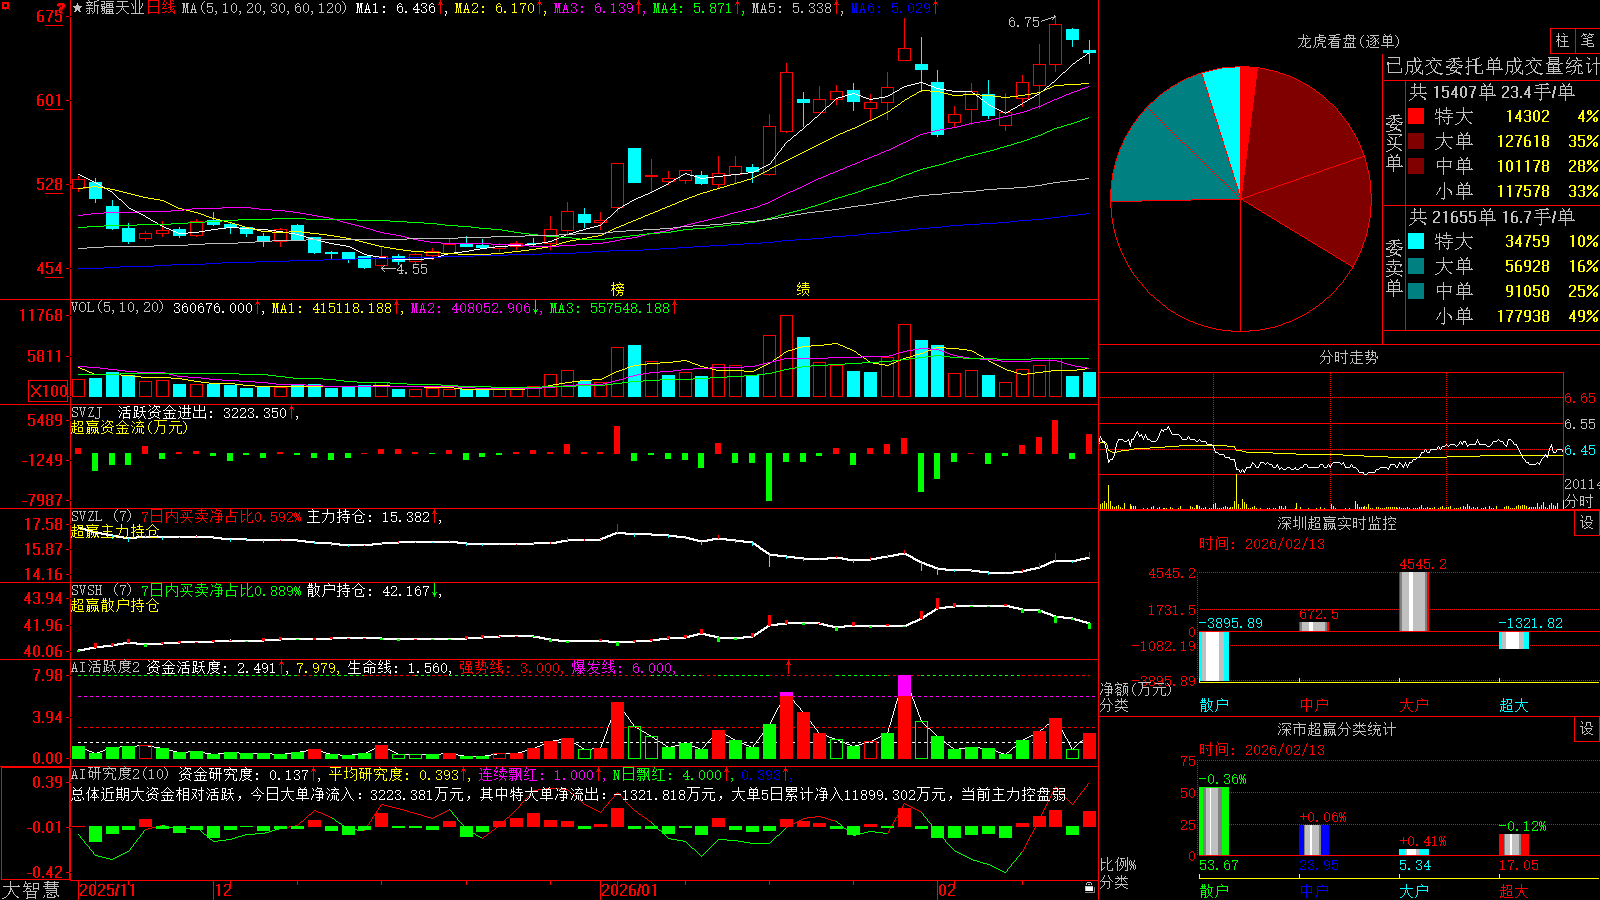Click the VOL(5,10,20) indicator label
Screen dimensions: 1600x900
[117, 308]
